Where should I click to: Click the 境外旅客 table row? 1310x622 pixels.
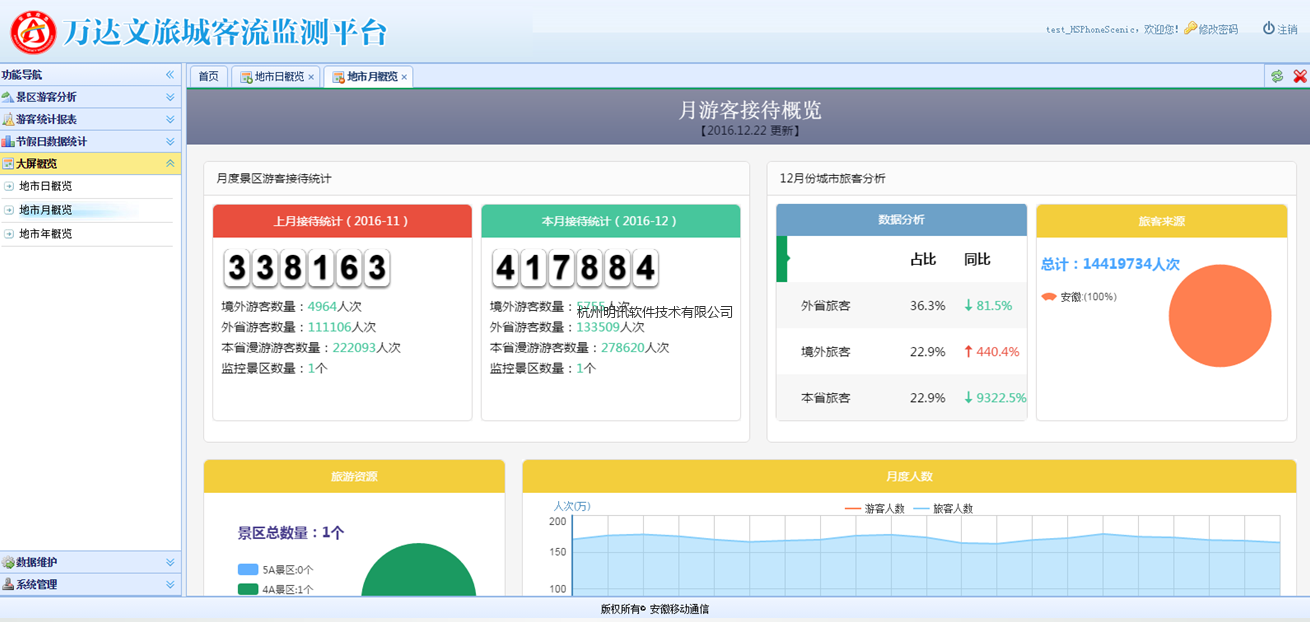(902, 351)
